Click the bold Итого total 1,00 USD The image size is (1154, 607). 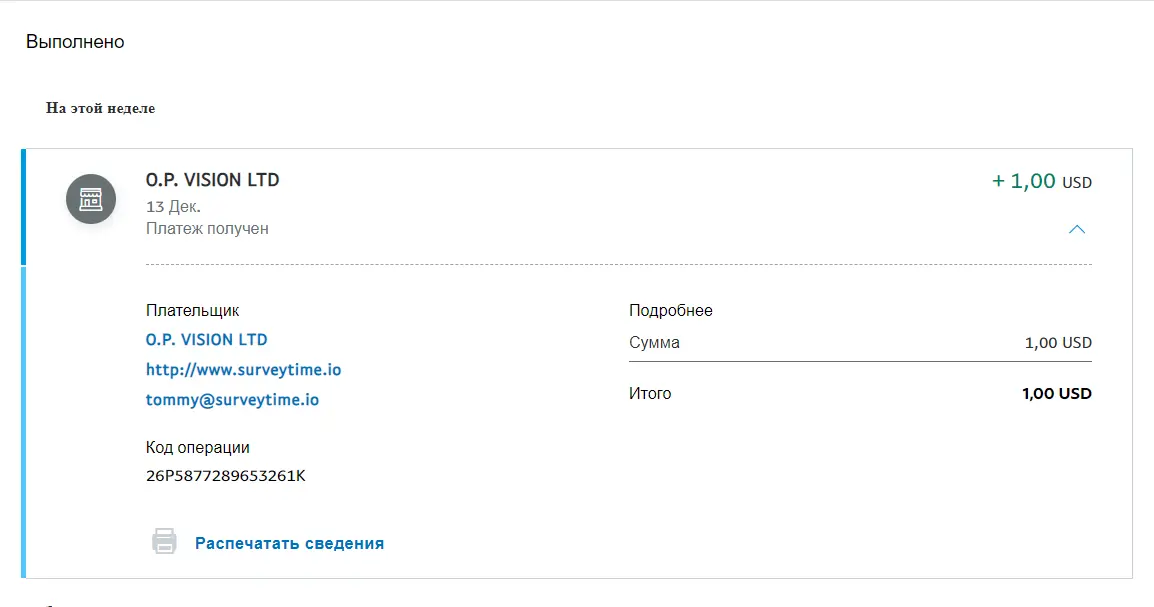1057,394
